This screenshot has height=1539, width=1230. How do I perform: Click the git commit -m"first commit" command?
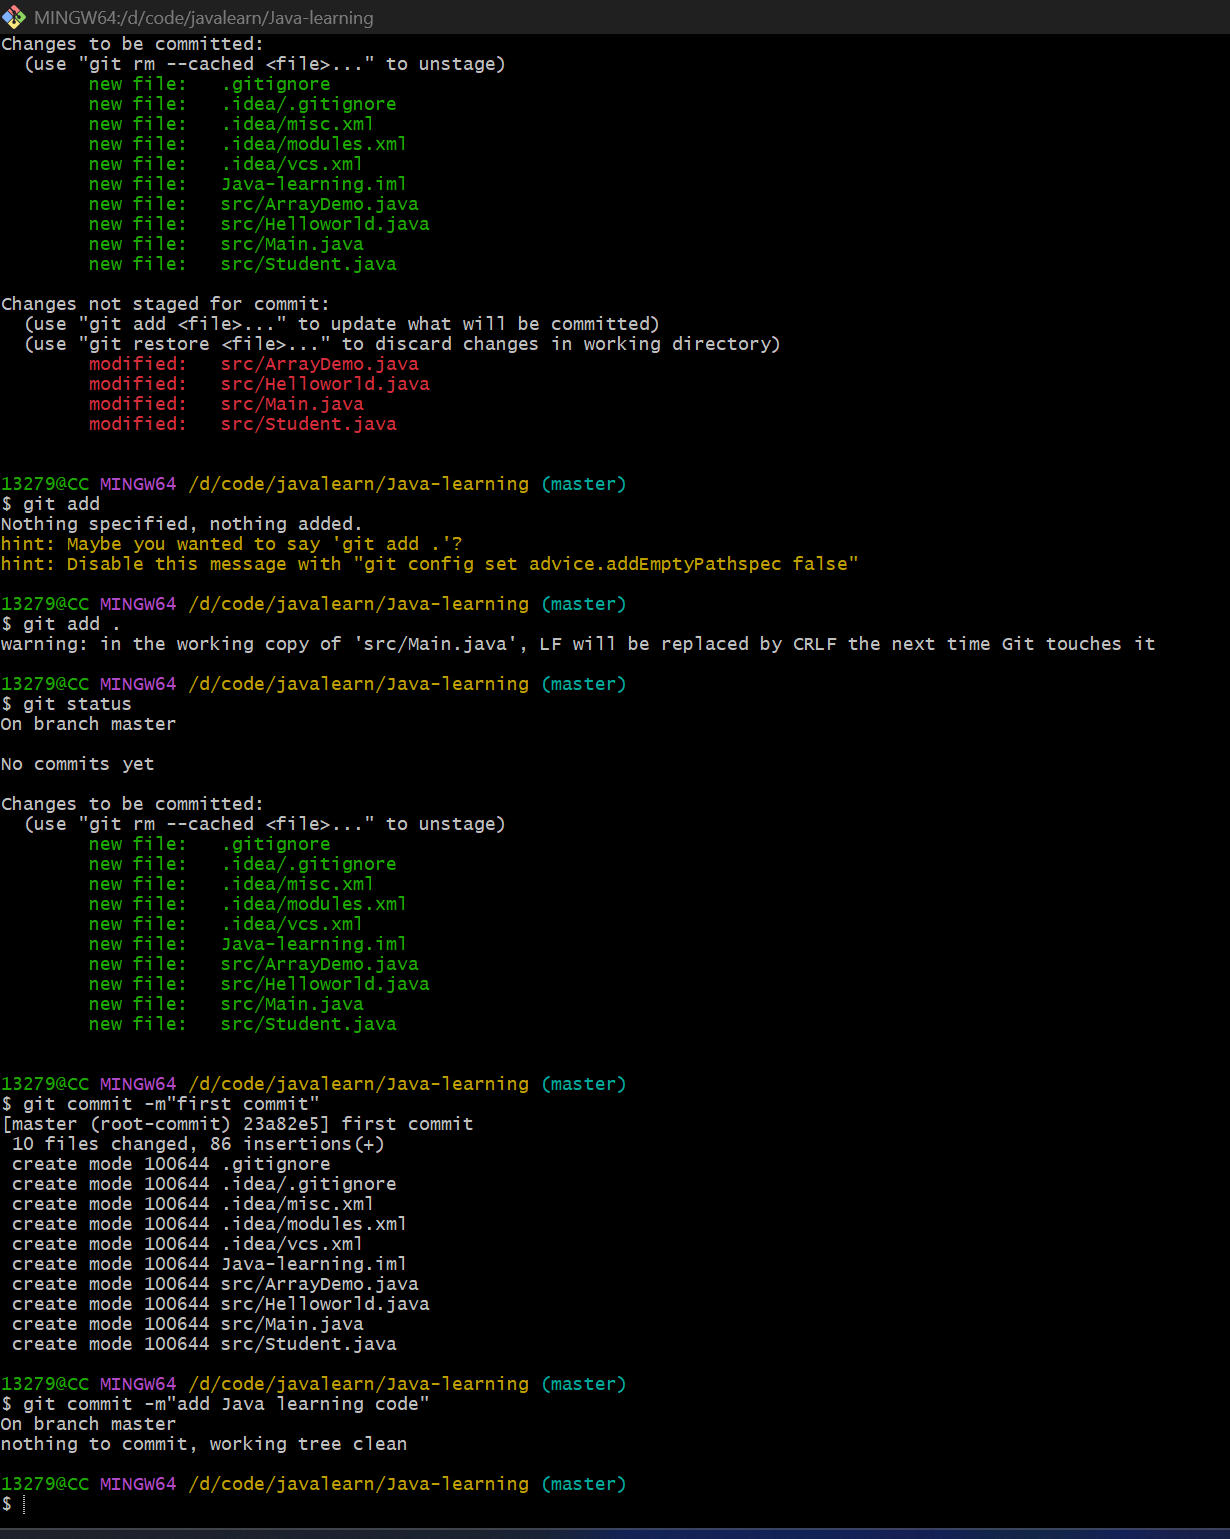pyautogui.click(x=160, y=1104)
